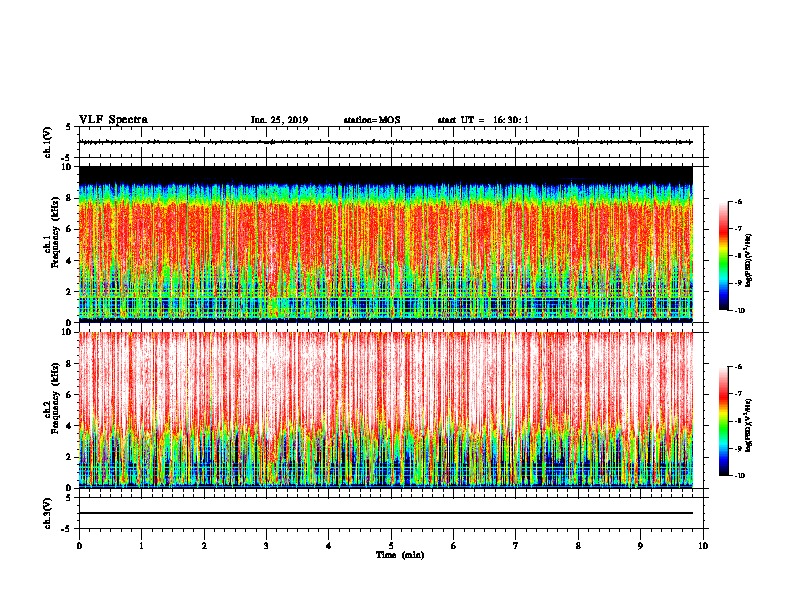
Task: Select the "start UT = 16:30:1" text
Action: point(483,120)
